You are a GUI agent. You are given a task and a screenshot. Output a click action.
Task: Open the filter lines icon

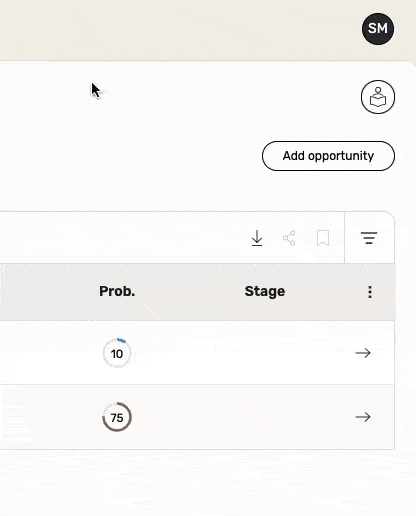click(x=369, y=238)
